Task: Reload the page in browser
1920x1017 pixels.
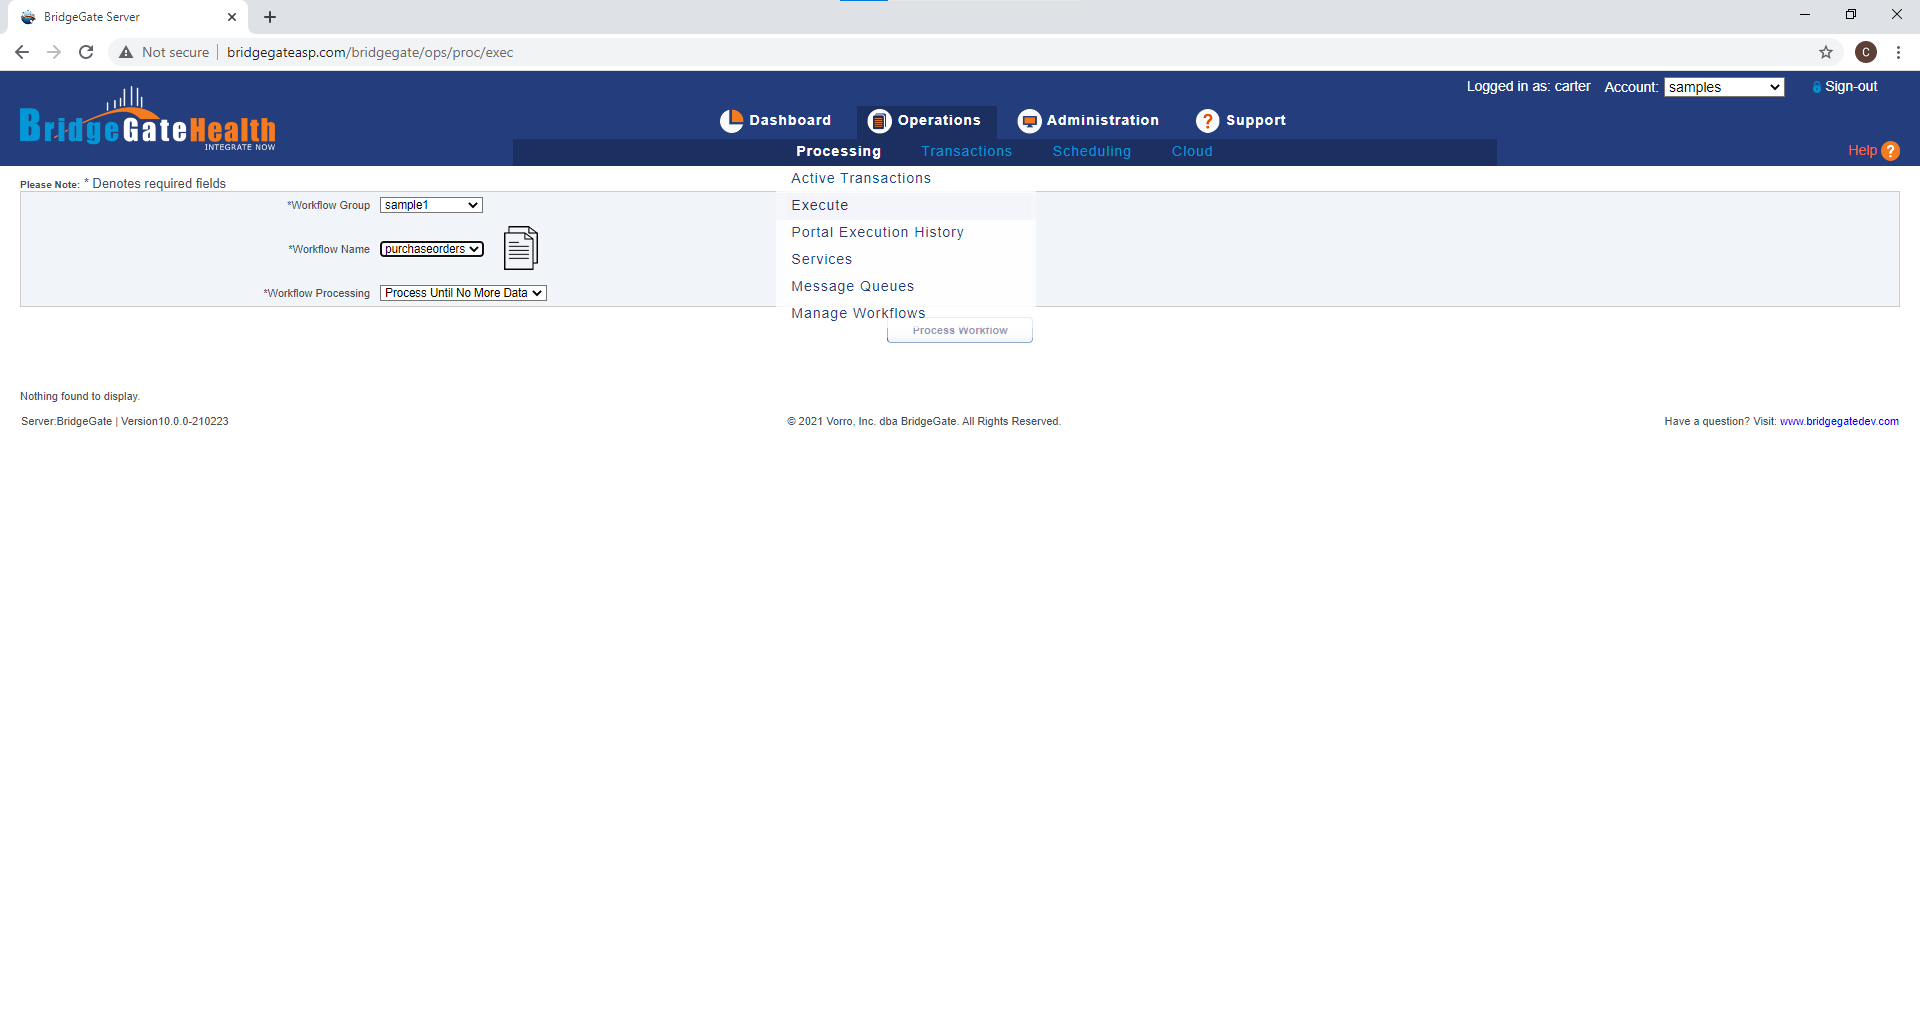Action: 86,52
